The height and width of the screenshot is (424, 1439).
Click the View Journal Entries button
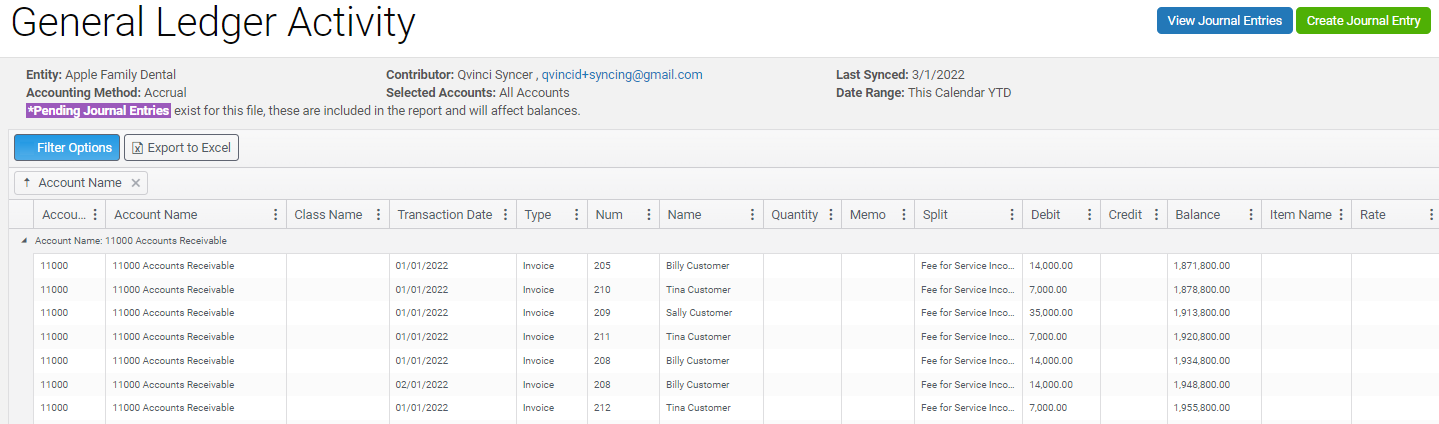1224,21
